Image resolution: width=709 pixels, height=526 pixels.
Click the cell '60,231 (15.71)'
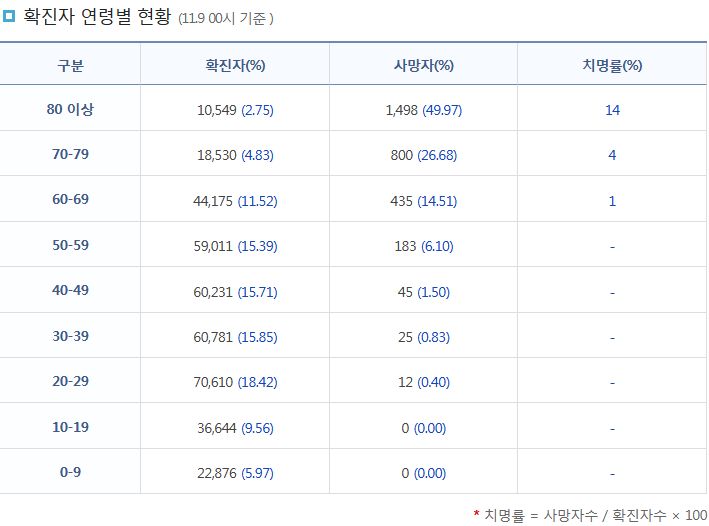coord(235,292)
